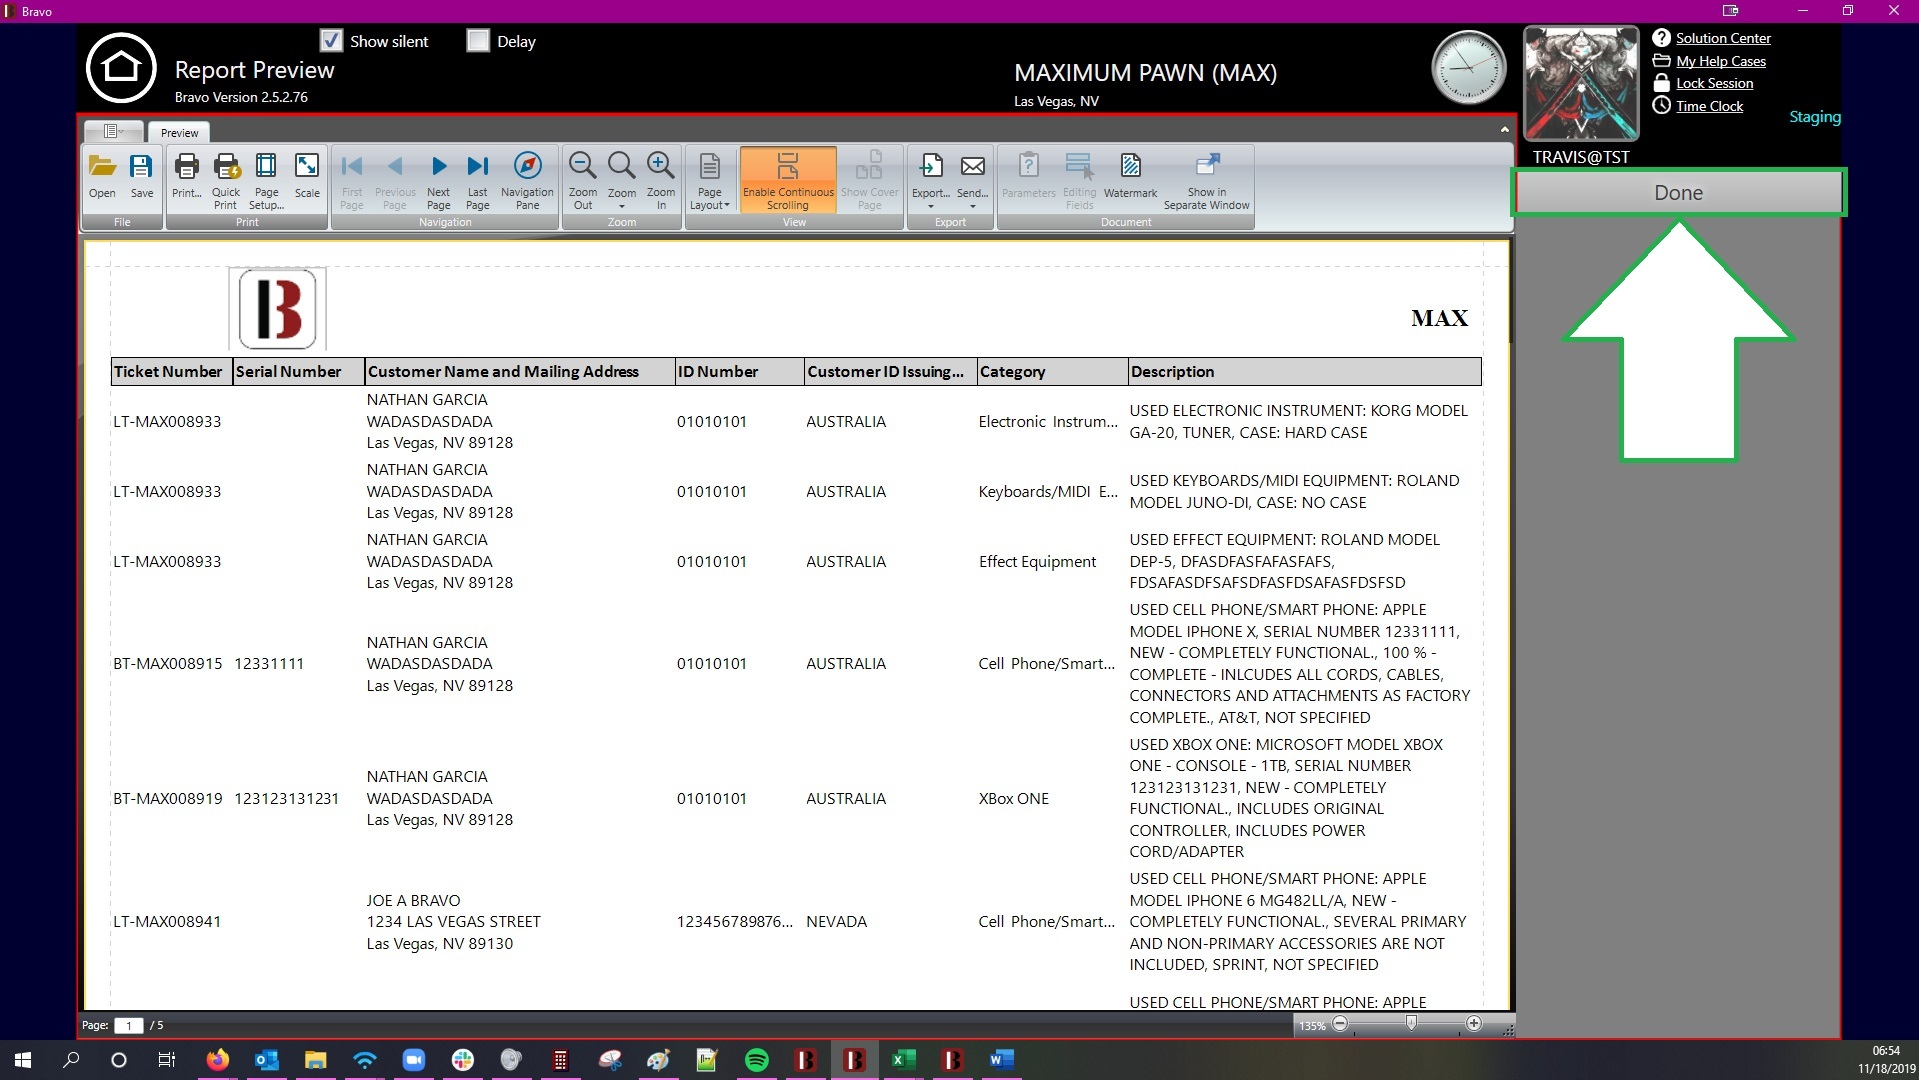Open the application menu tab left of Preview

click(x=113, y=132)
